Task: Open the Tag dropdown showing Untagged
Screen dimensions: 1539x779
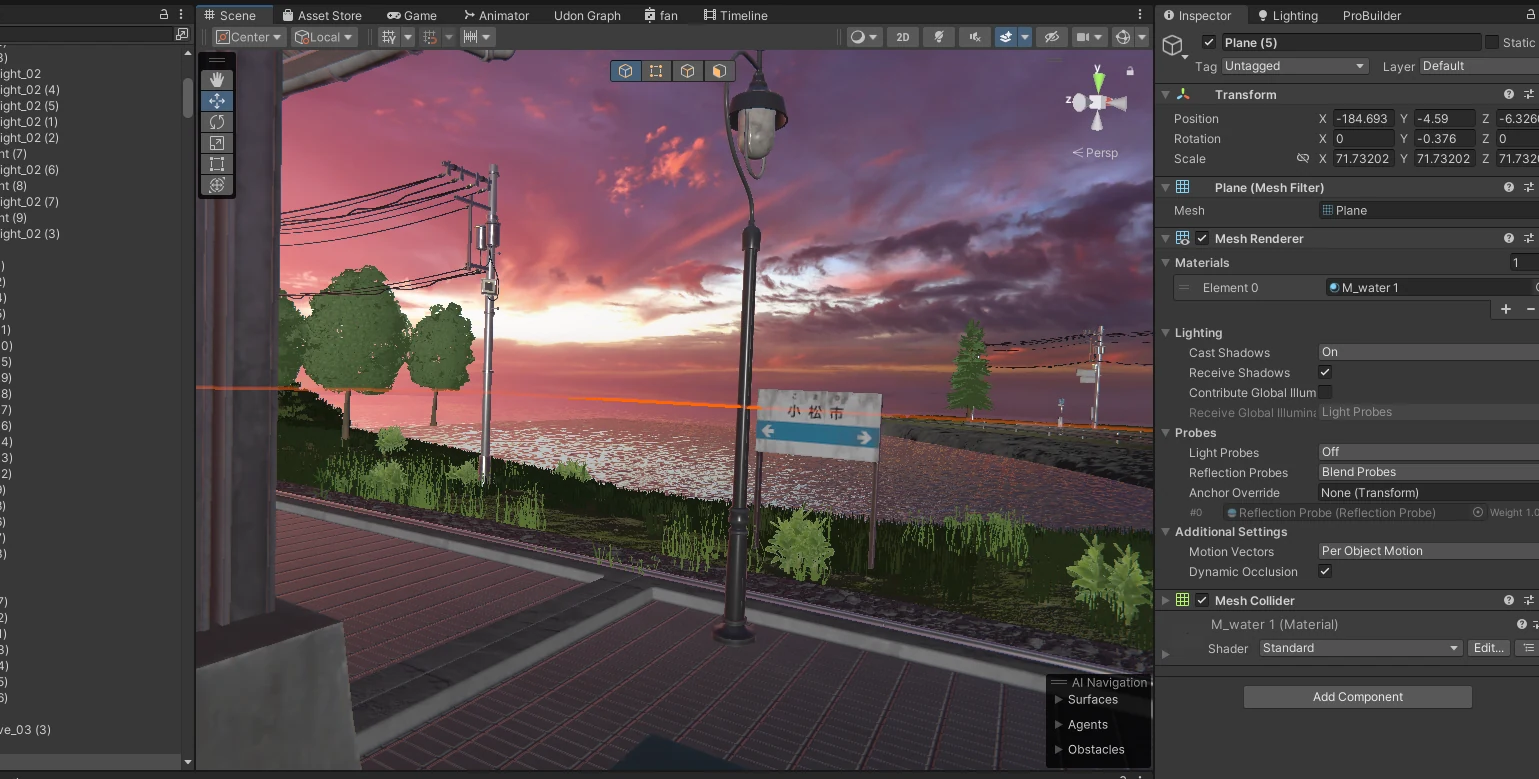Action: [x=1295, y=66]
